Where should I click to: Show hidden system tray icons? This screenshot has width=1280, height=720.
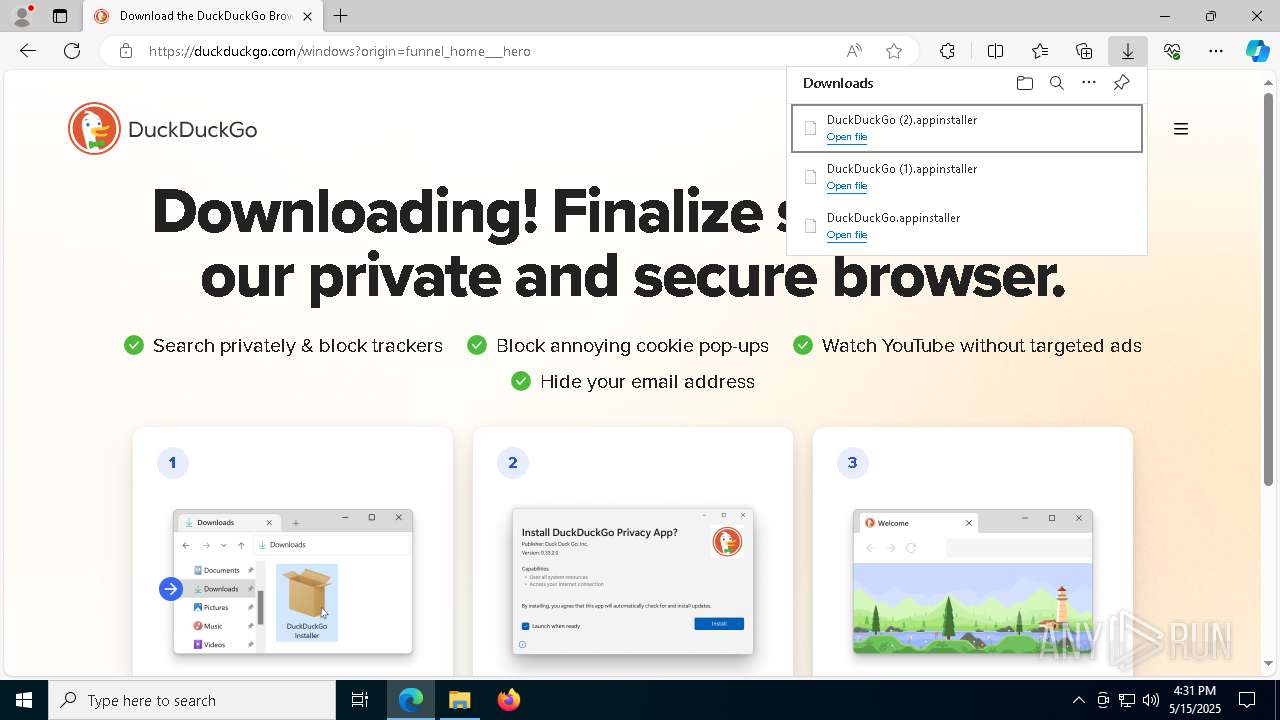1078,700
